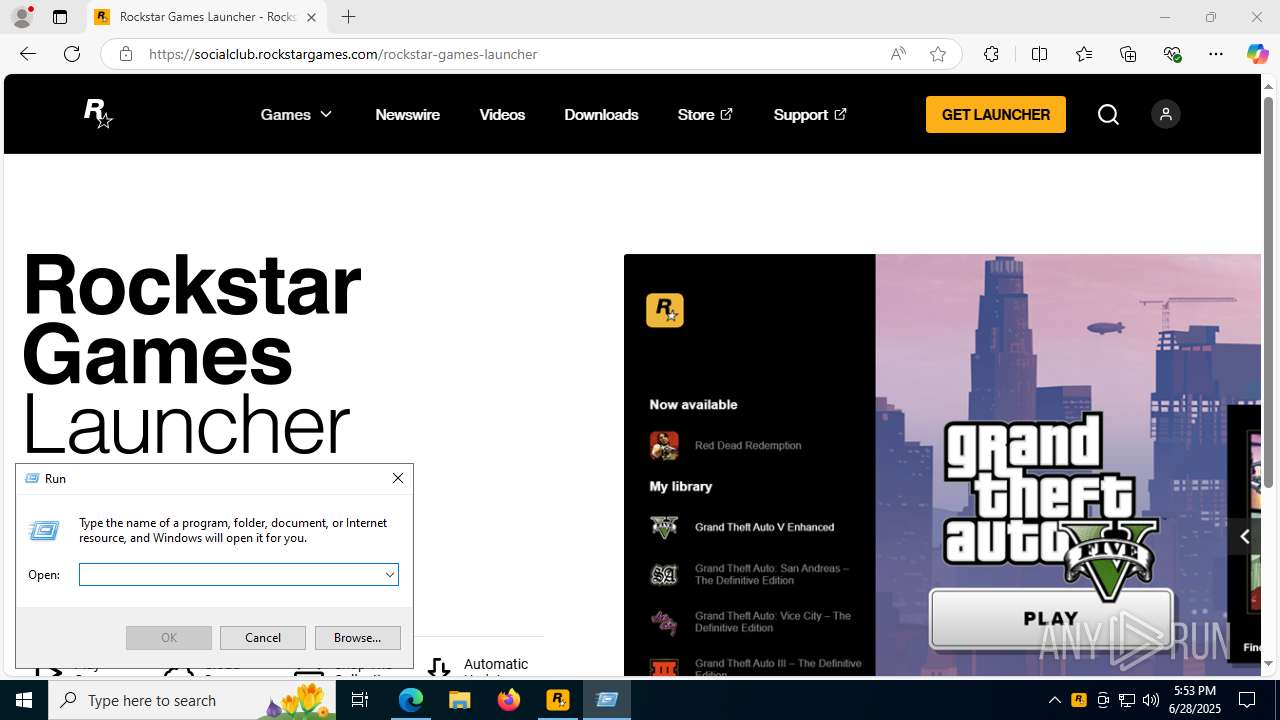Click Red Dead Redemption library entry text
The height and width of the screenshot is (720, 1280).
point(748,445)
